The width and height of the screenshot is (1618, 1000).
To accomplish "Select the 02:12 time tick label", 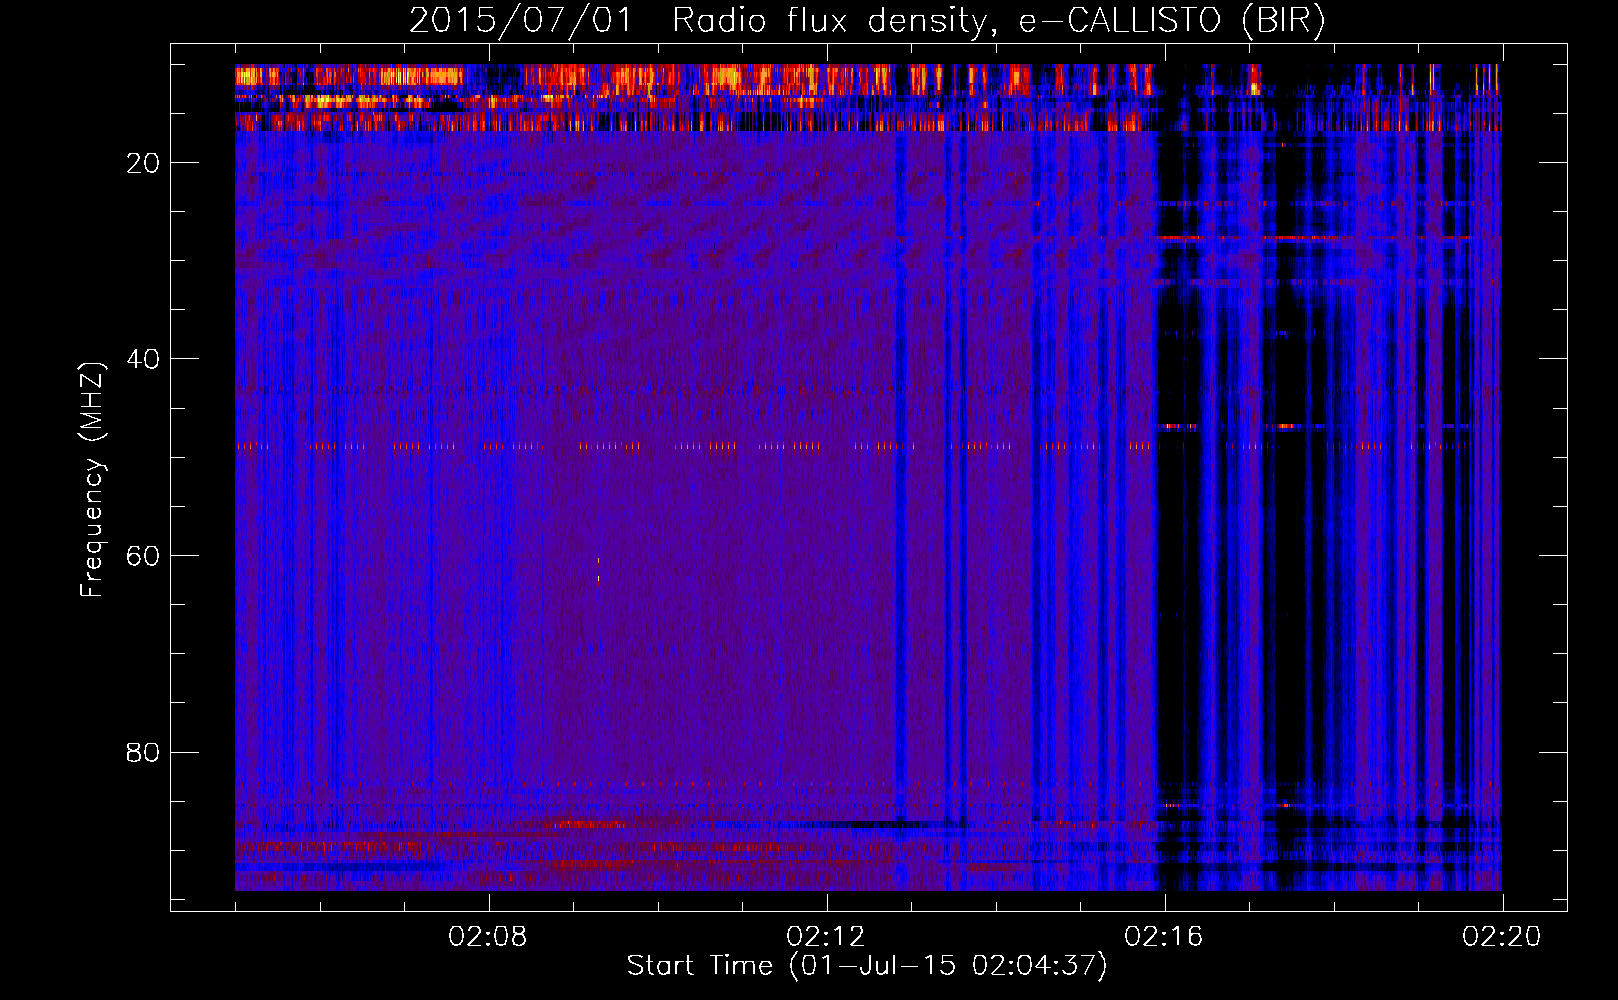I will tap(826, 937).
